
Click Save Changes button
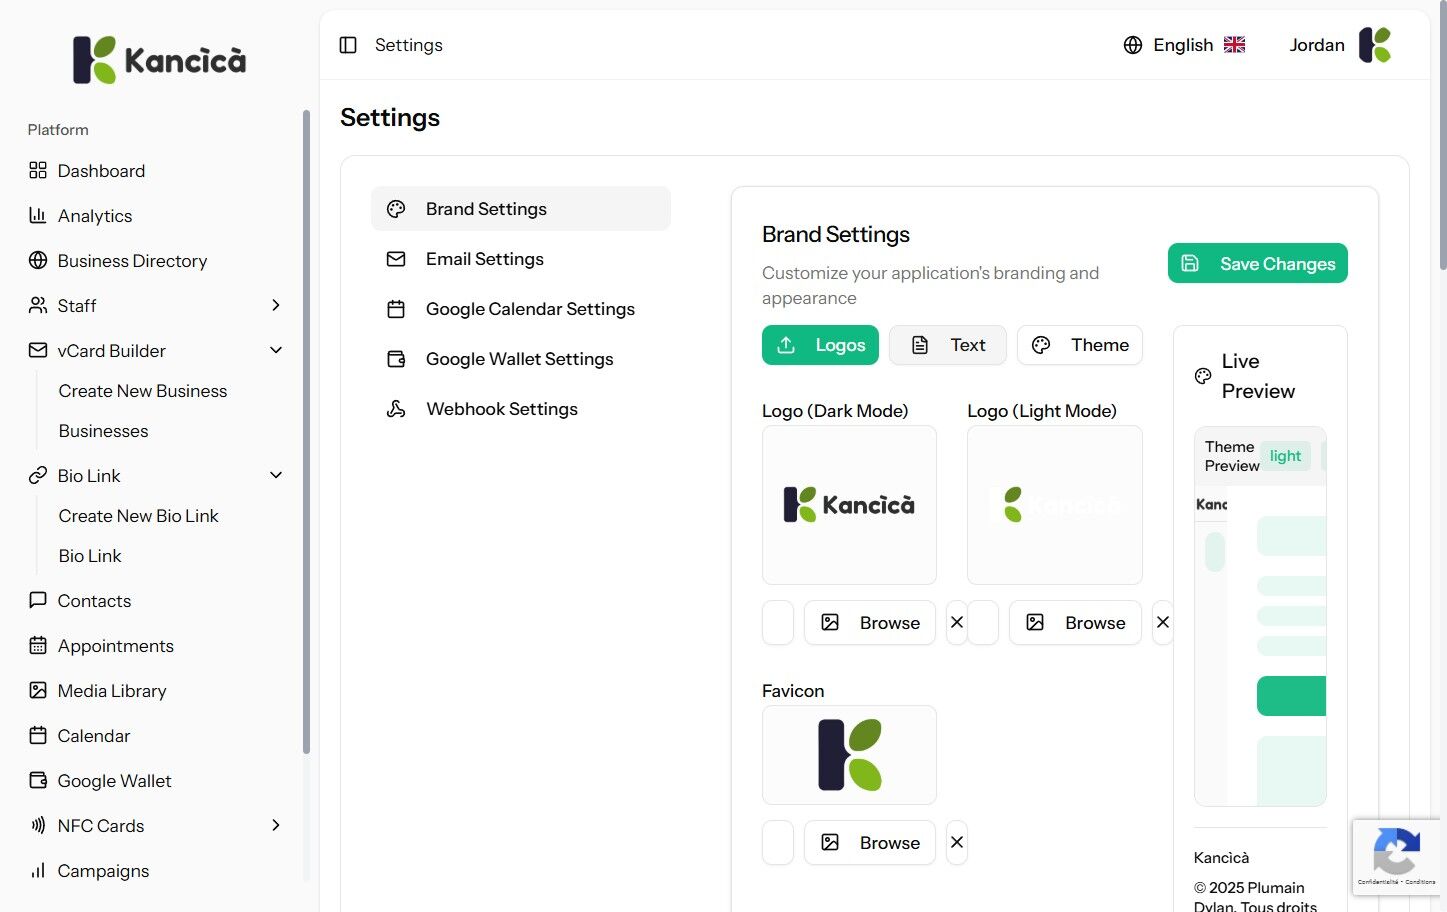(x=1257, y=264)
